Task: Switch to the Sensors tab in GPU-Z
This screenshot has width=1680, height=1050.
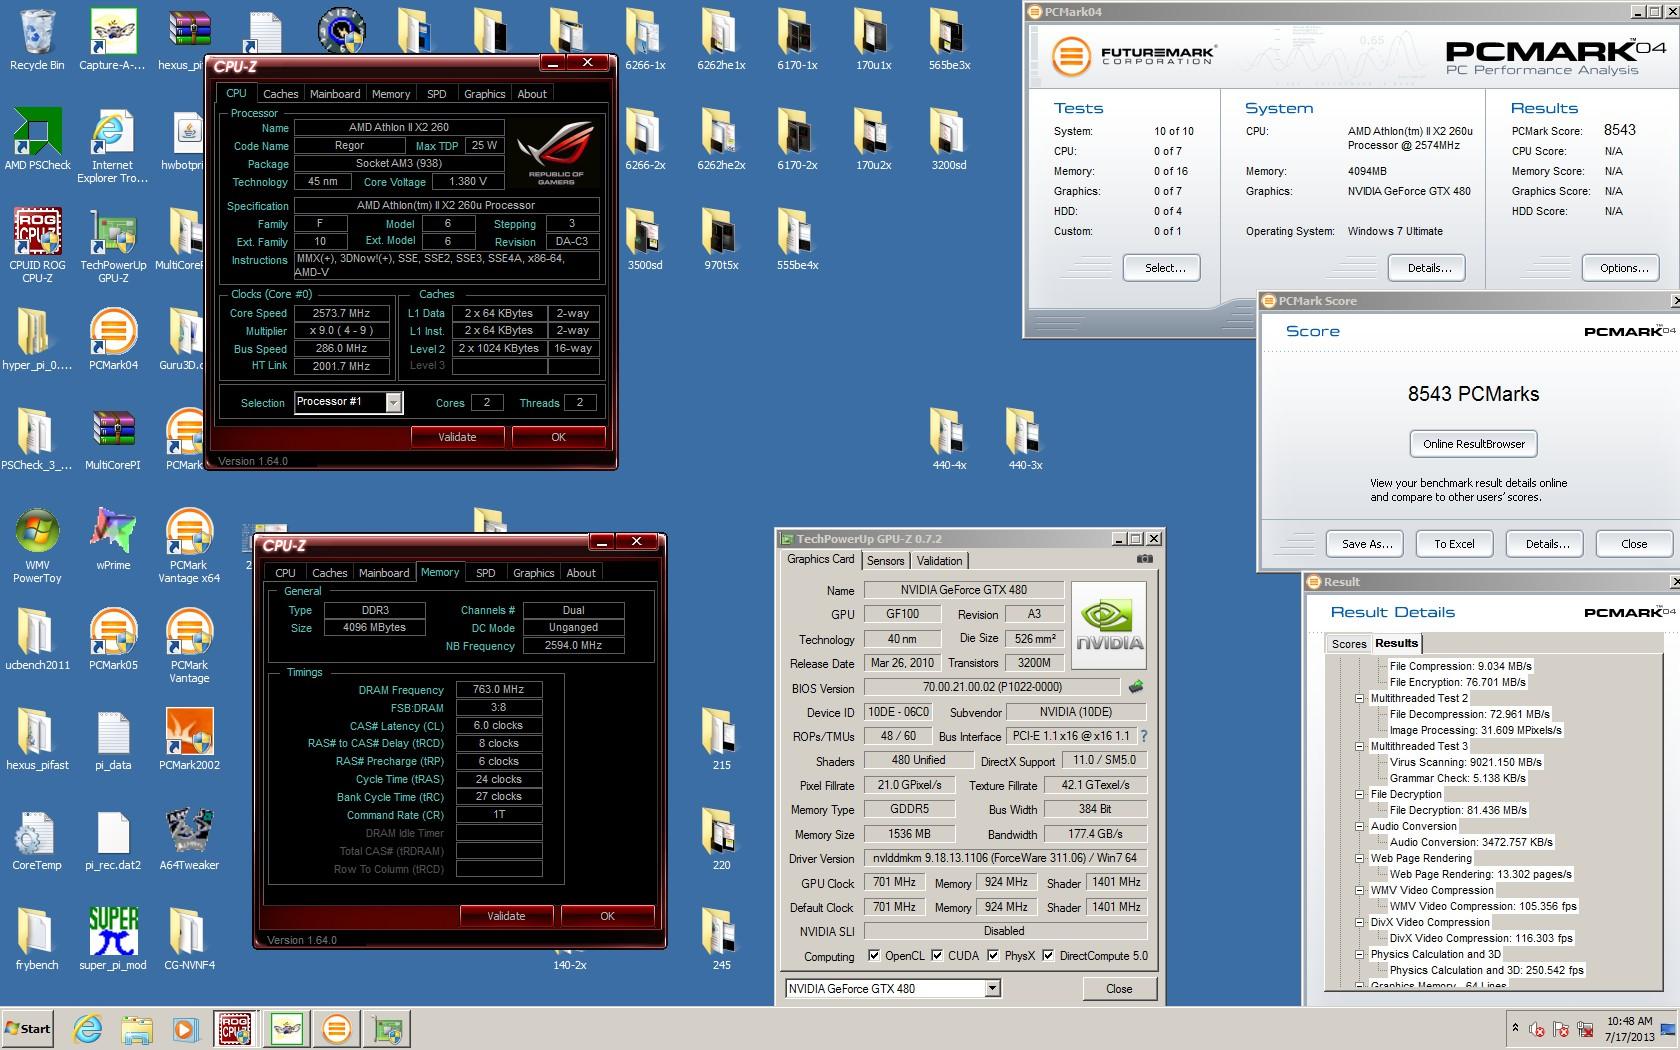Action: coord(885,561)
